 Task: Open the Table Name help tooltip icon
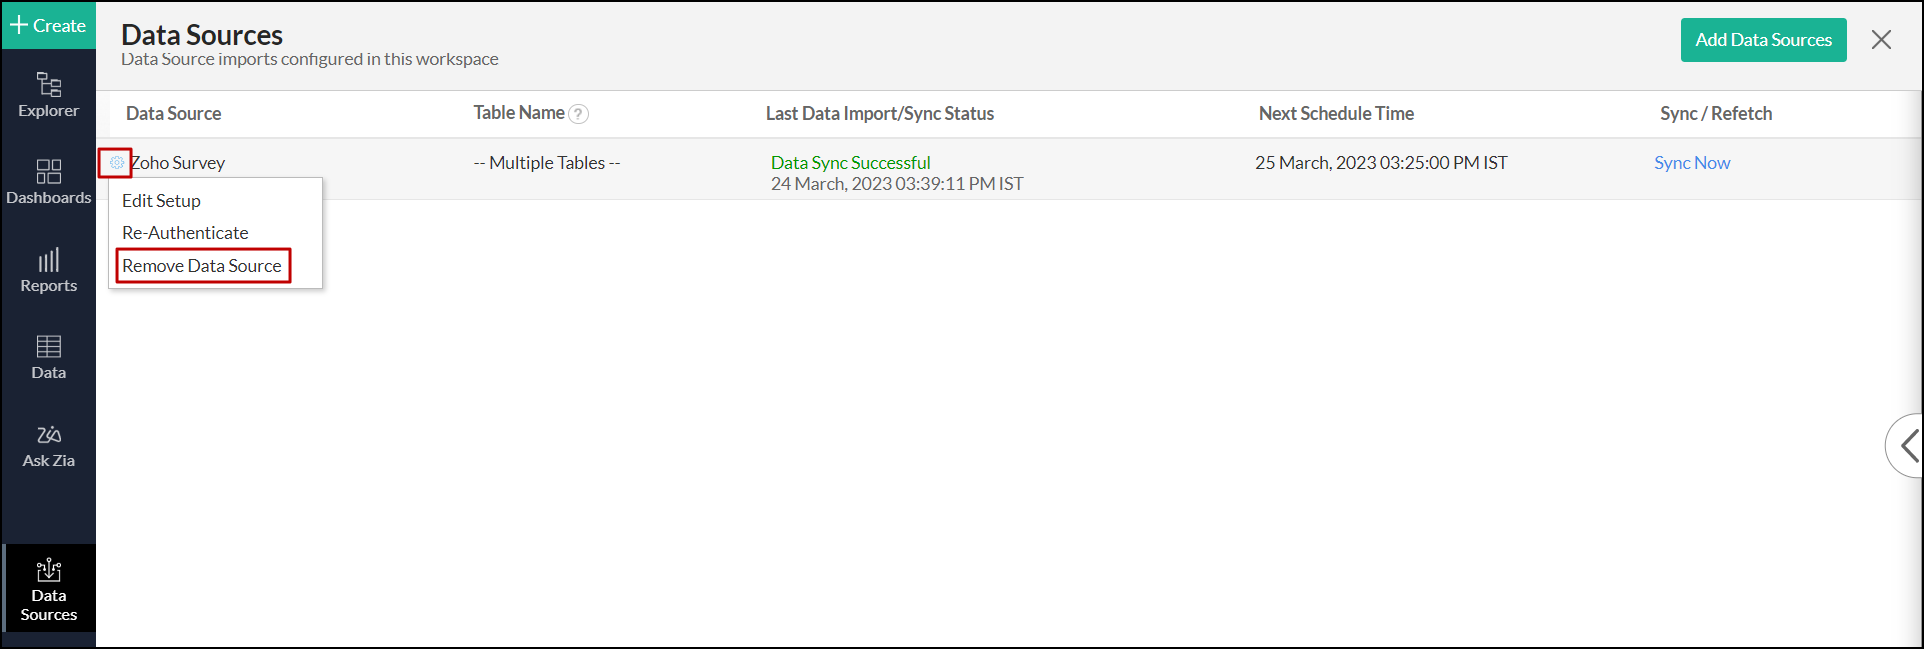click(x=579, y=114)
